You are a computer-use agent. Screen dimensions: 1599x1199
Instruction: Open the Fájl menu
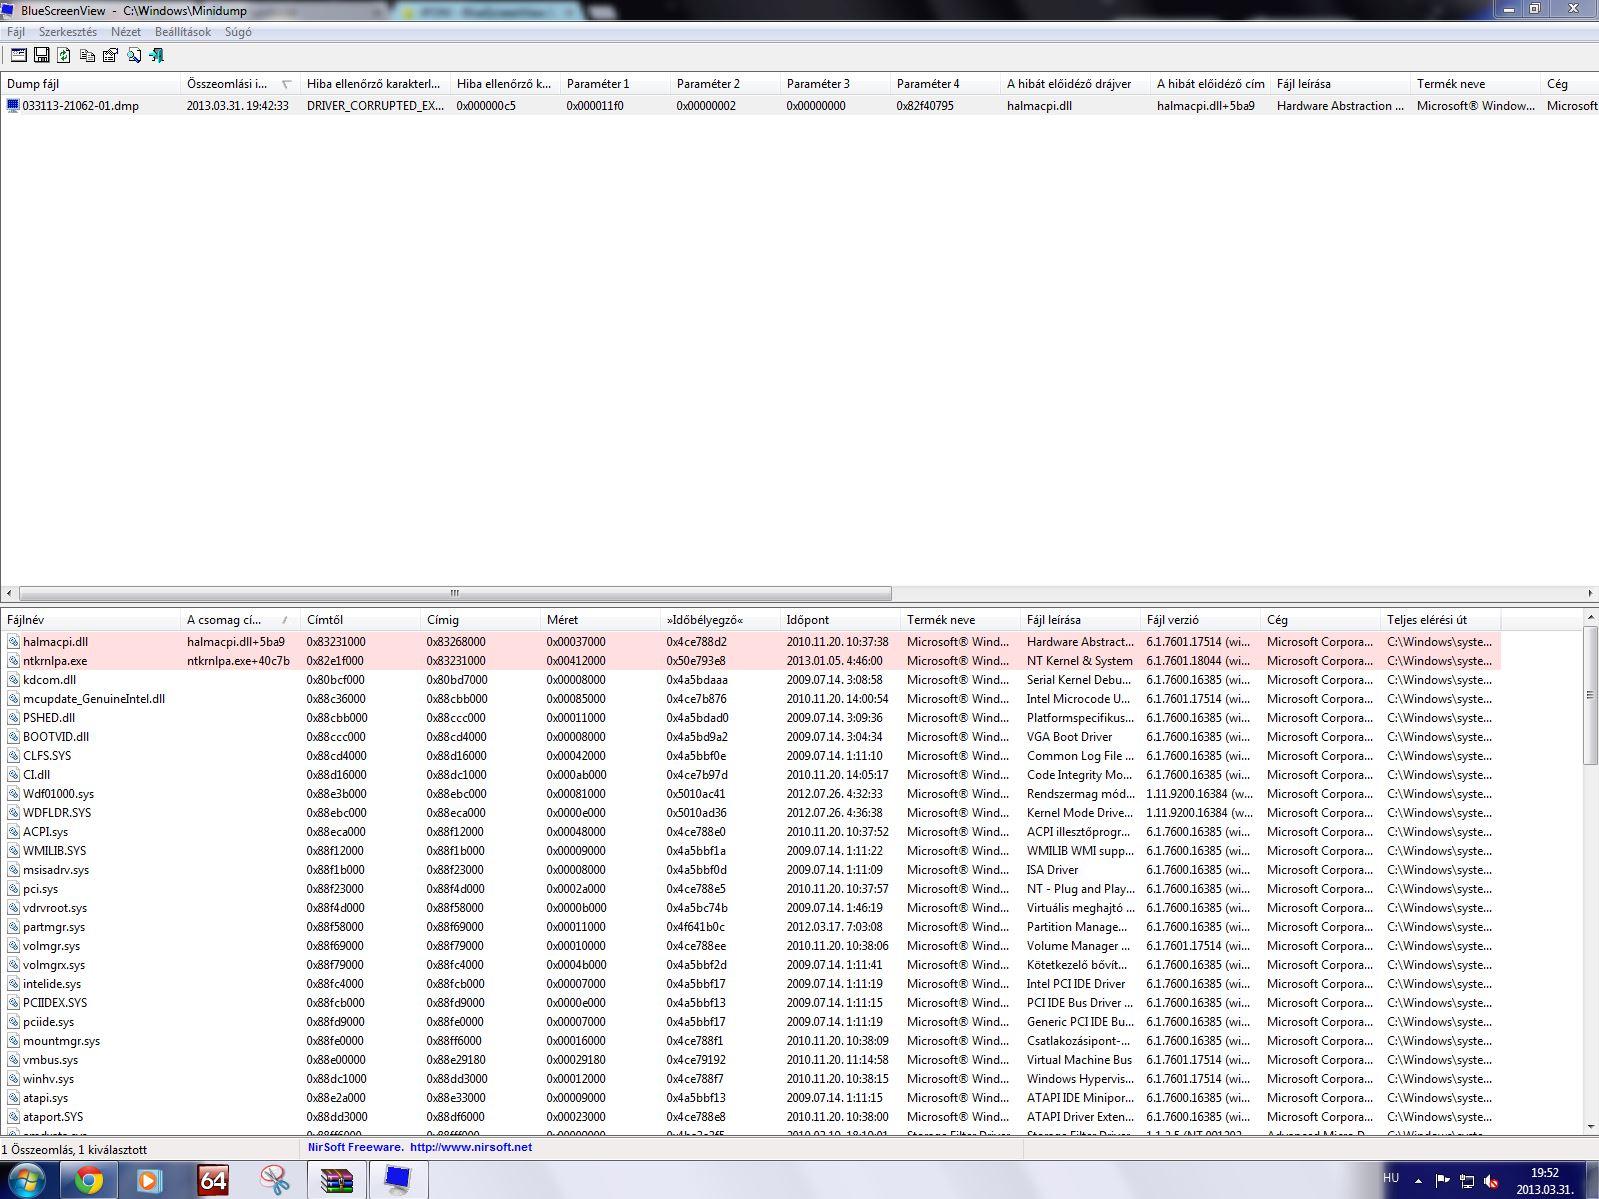pyautogui.click(x=16, y=32)
